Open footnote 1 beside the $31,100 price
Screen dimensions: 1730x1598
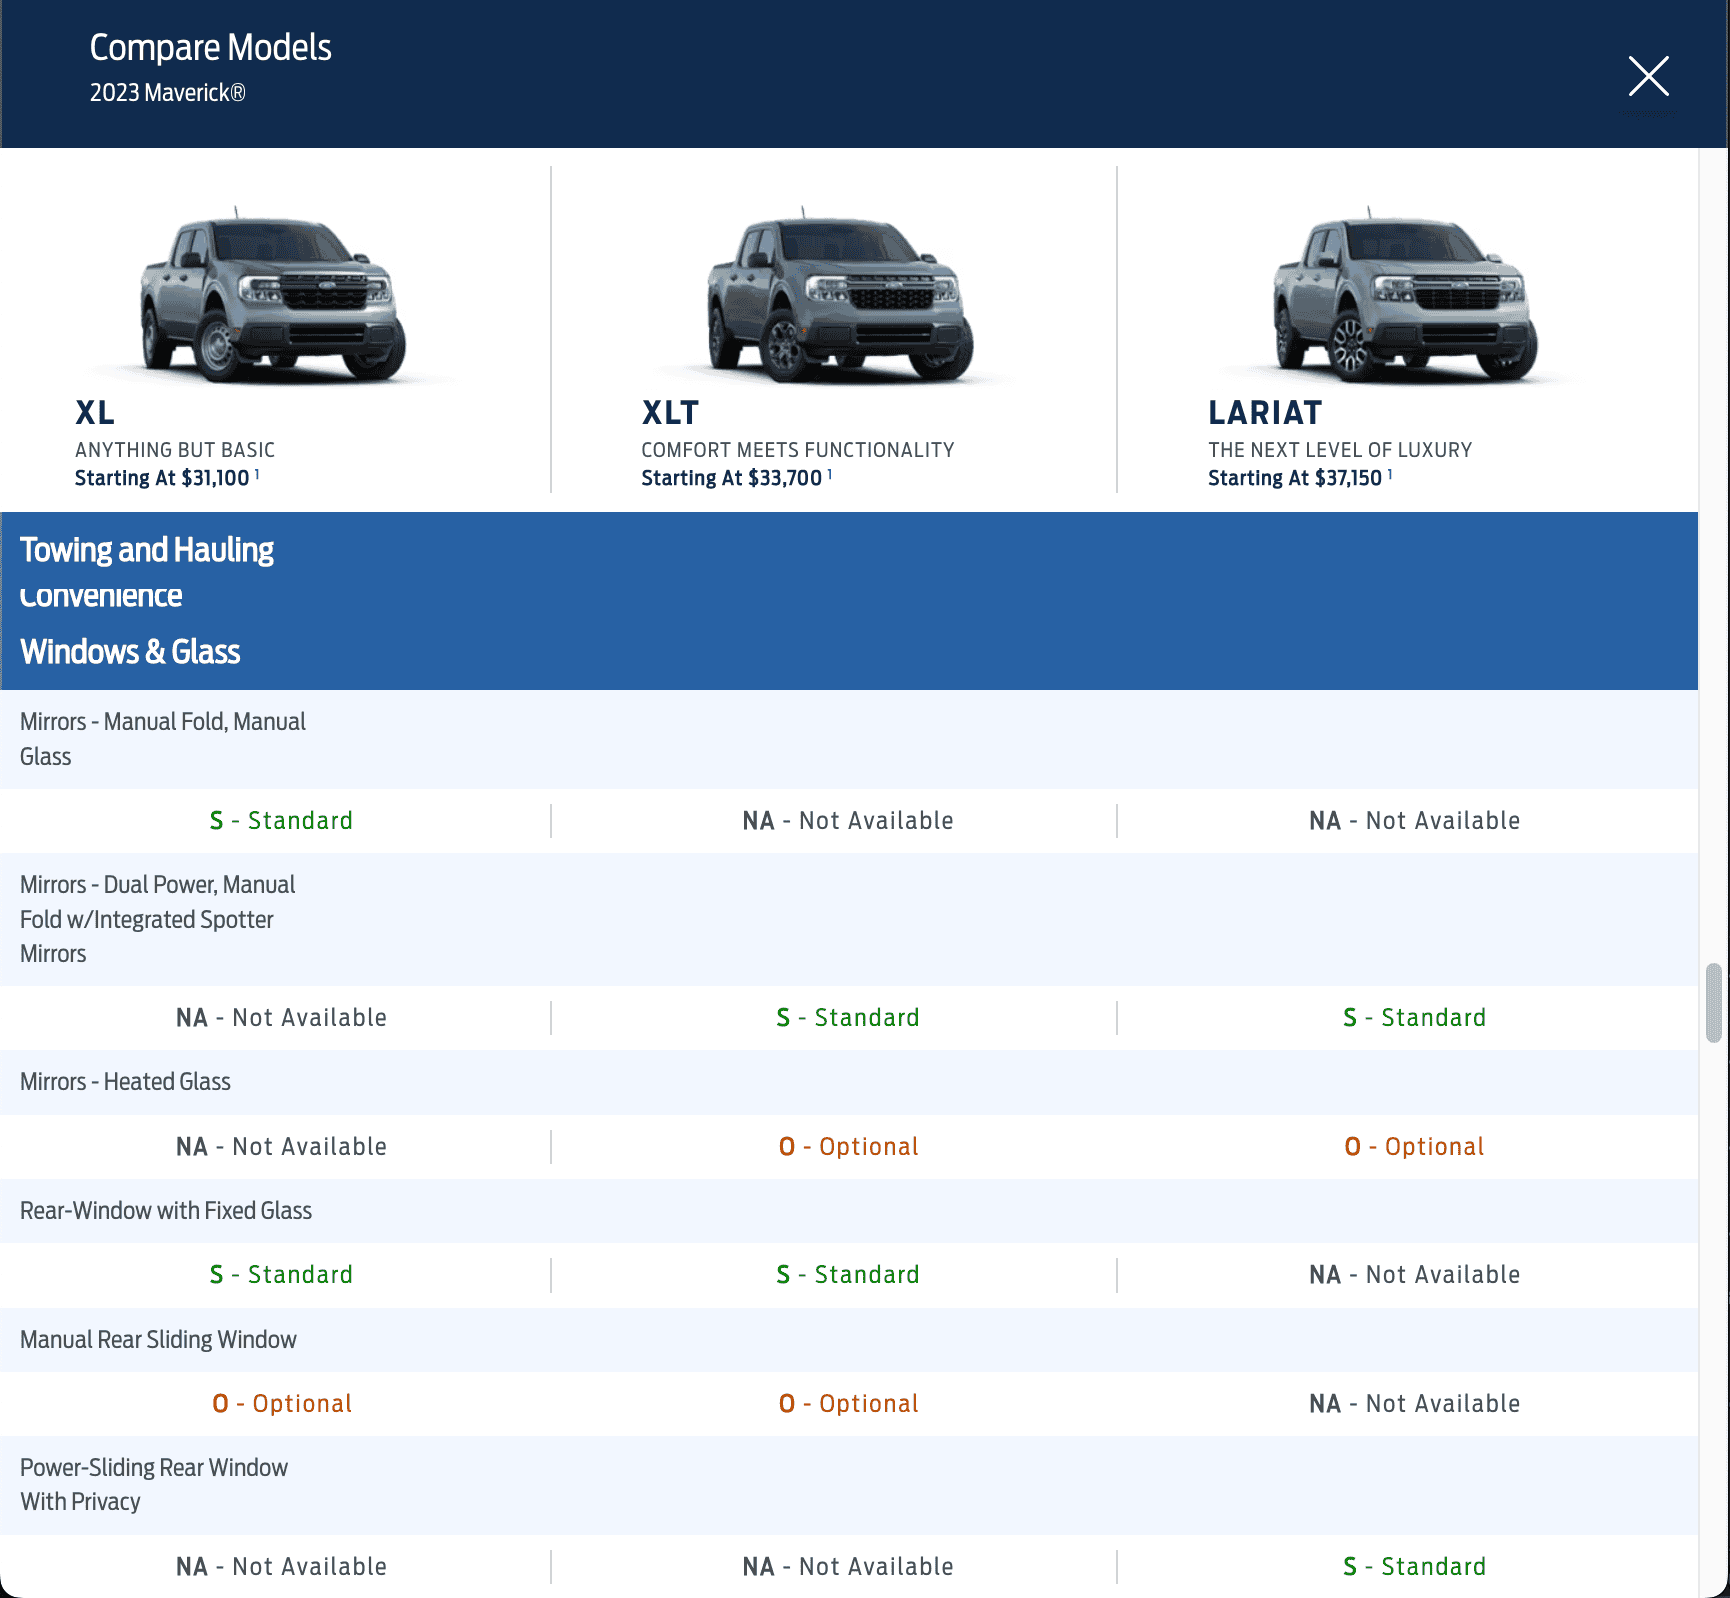257,475
